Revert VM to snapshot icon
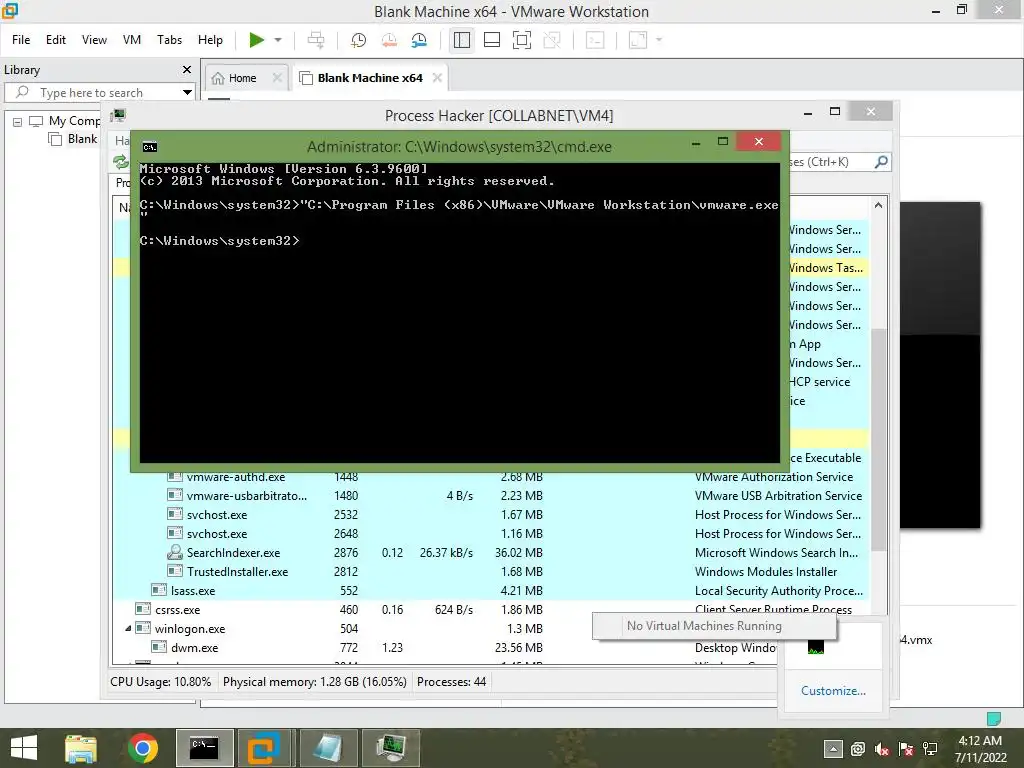 (389, 40)
